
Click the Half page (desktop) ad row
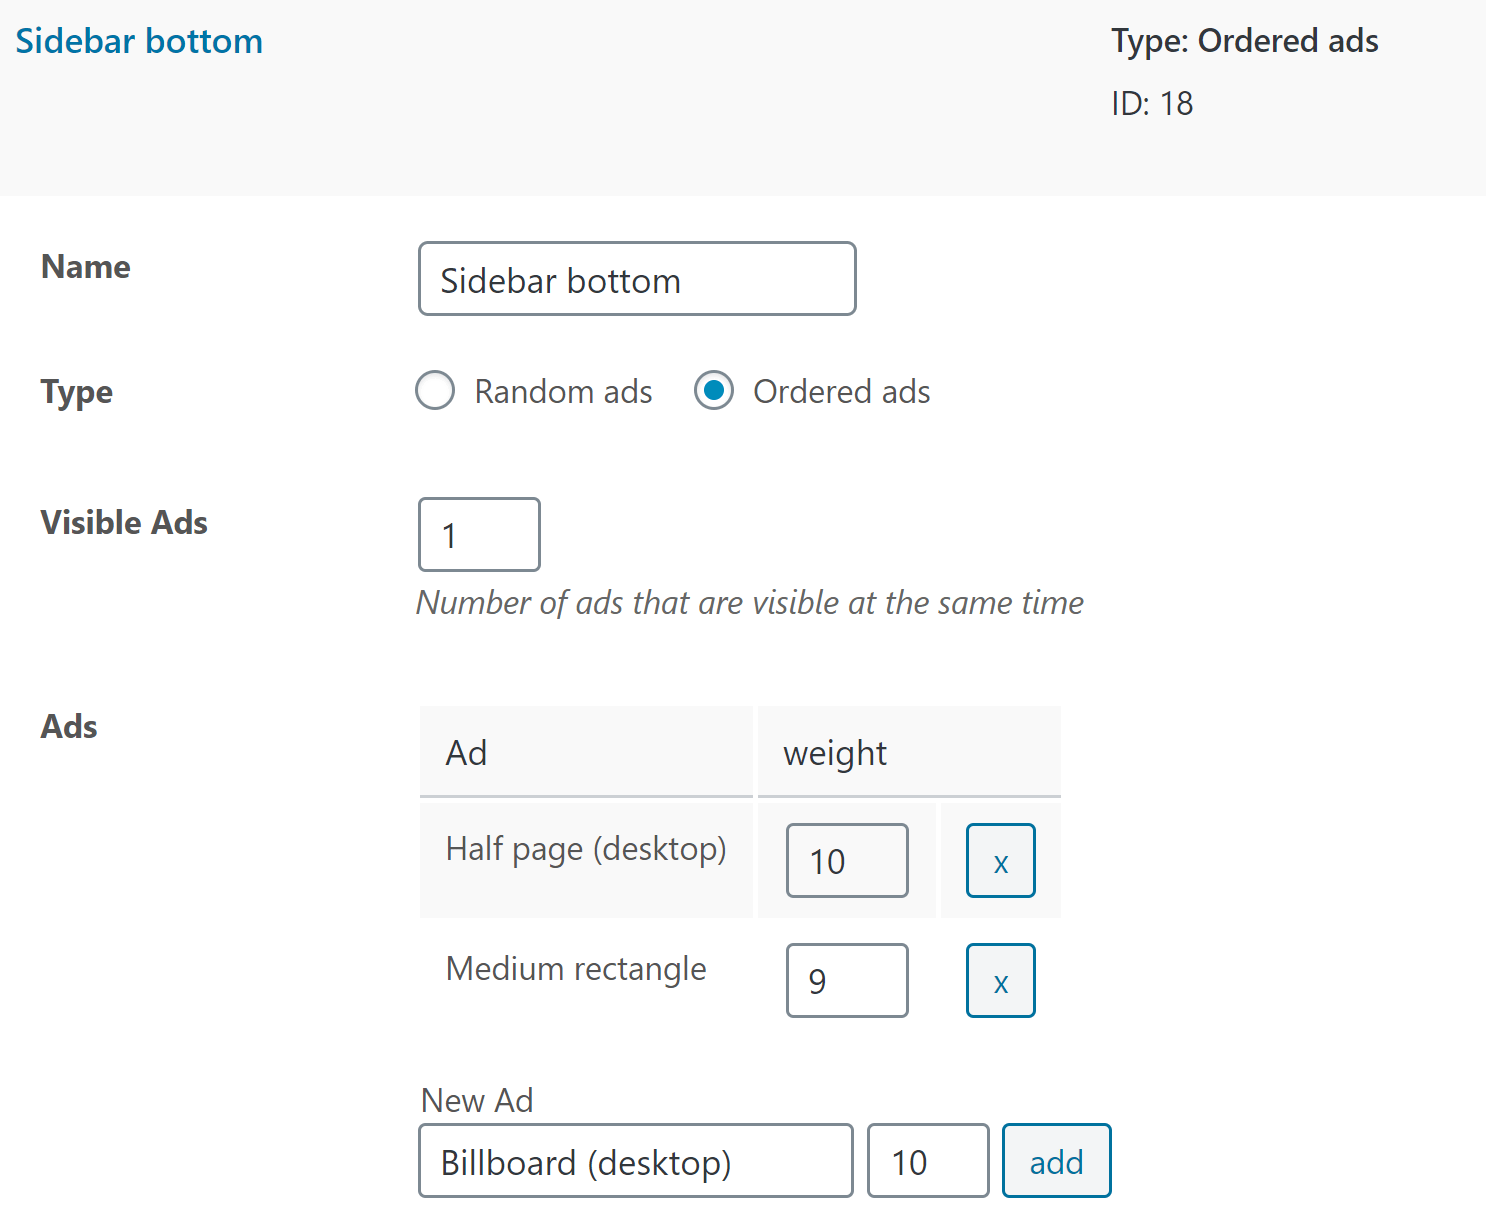point(740,860)
